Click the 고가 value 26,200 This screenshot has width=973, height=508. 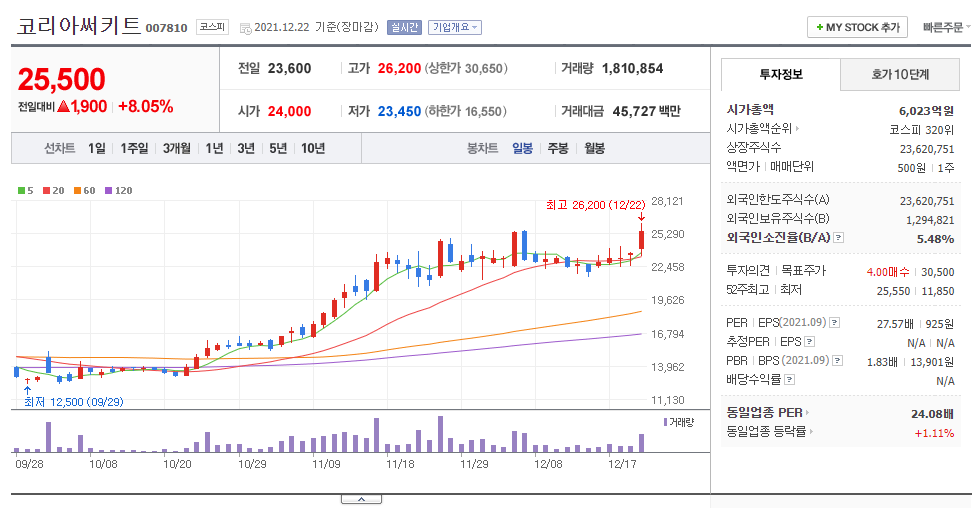click(x=399, y=68)
